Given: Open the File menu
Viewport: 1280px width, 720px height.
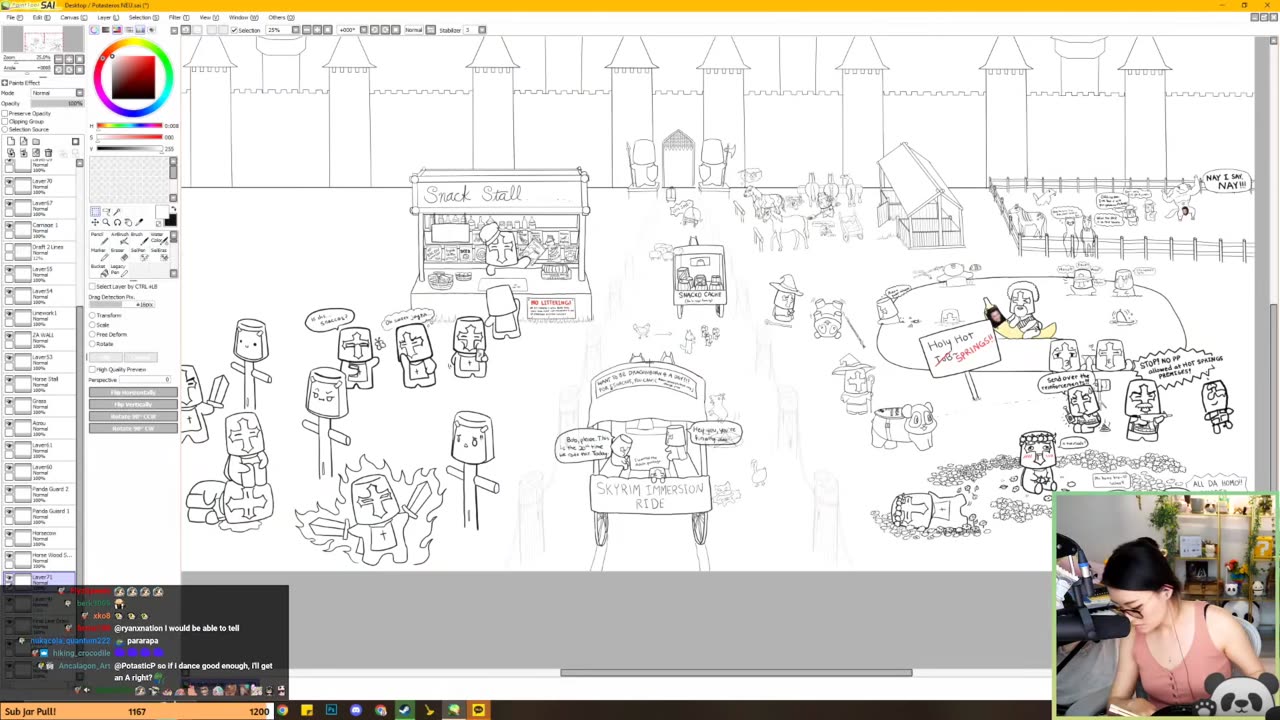Looking at the screenshot, I should [14, 17].
